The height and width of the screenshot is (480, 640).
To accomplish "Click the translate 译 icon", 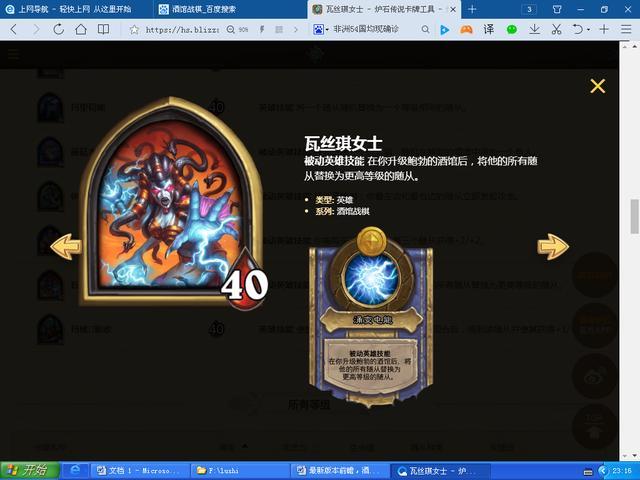I will [x=489, y=29].
